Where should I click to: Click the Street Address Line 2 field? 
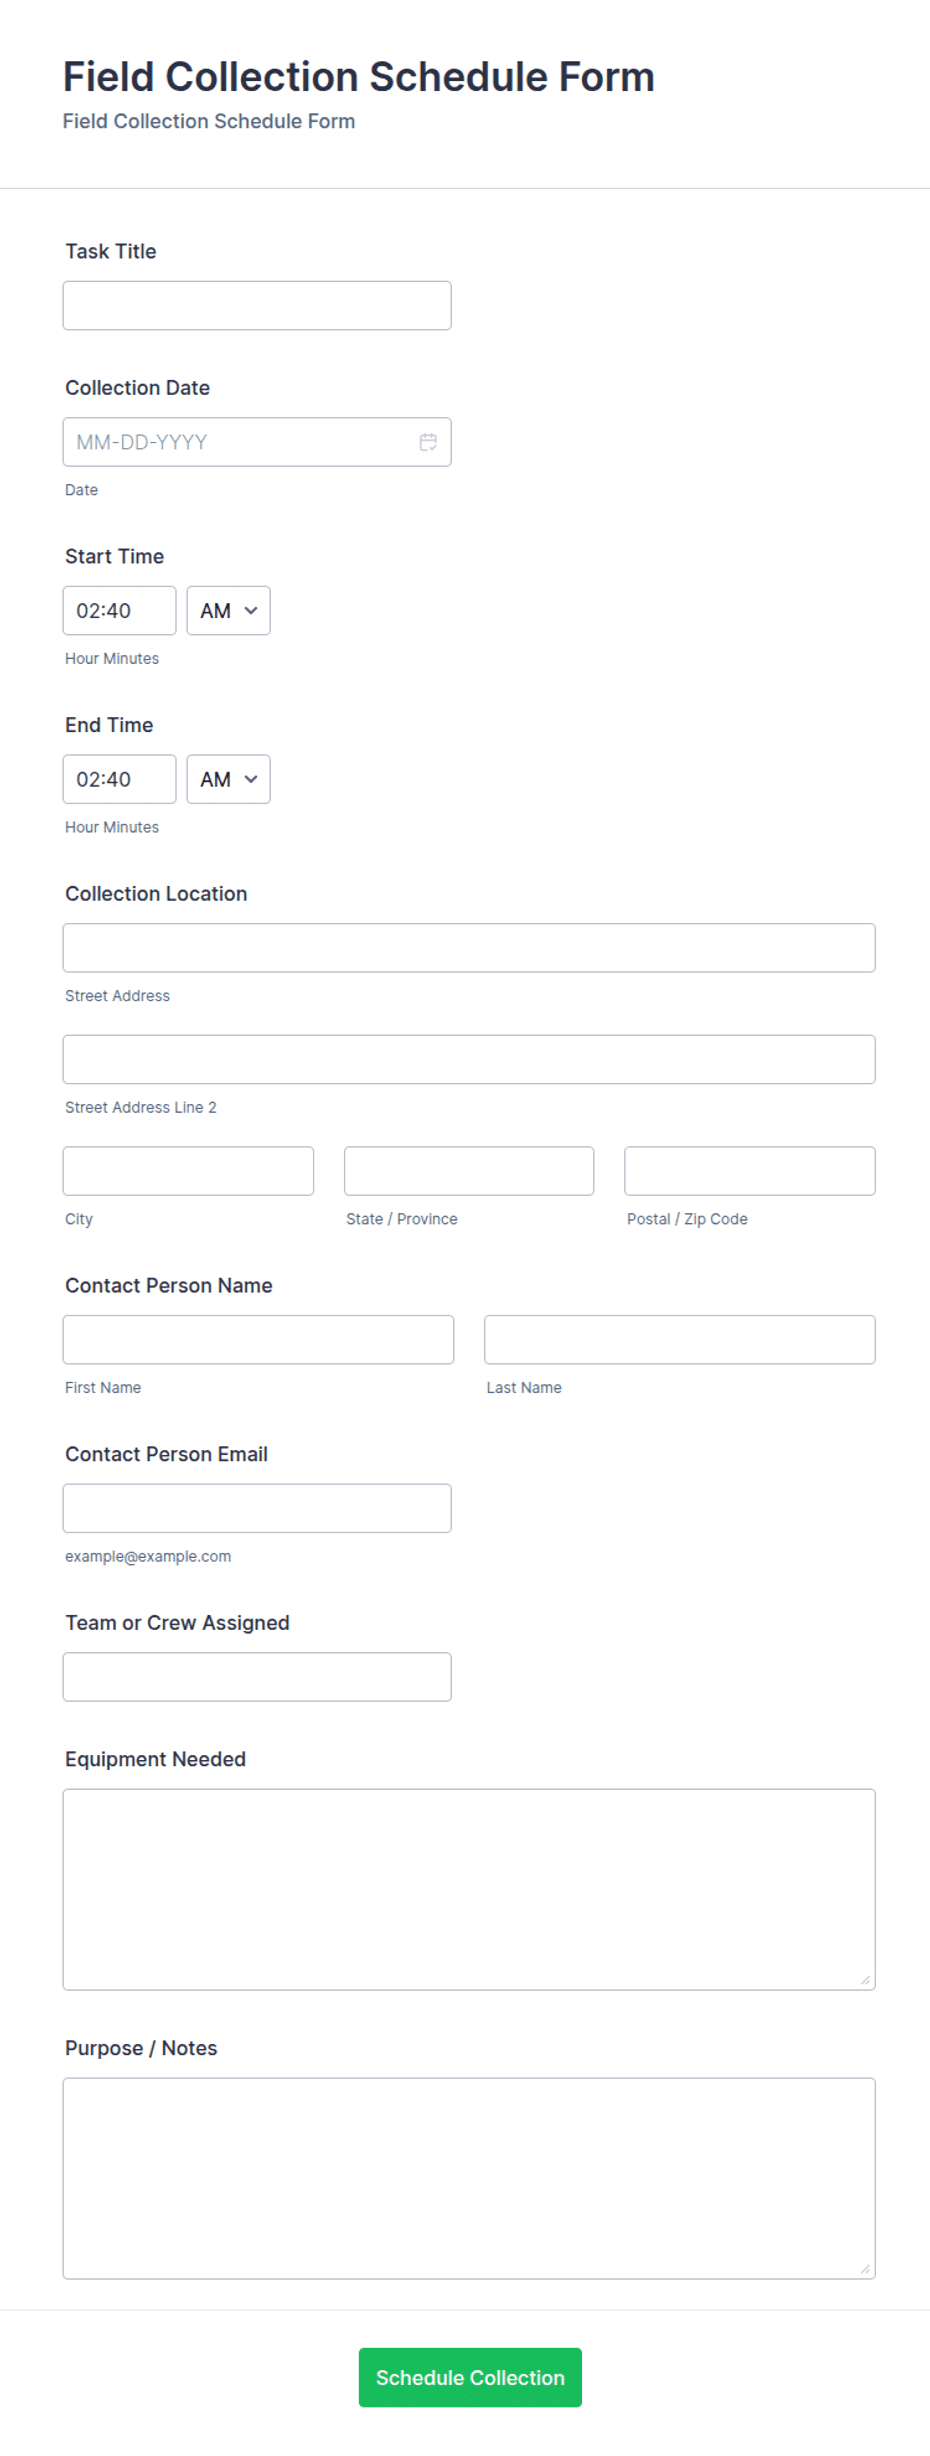pos(469,1059)
